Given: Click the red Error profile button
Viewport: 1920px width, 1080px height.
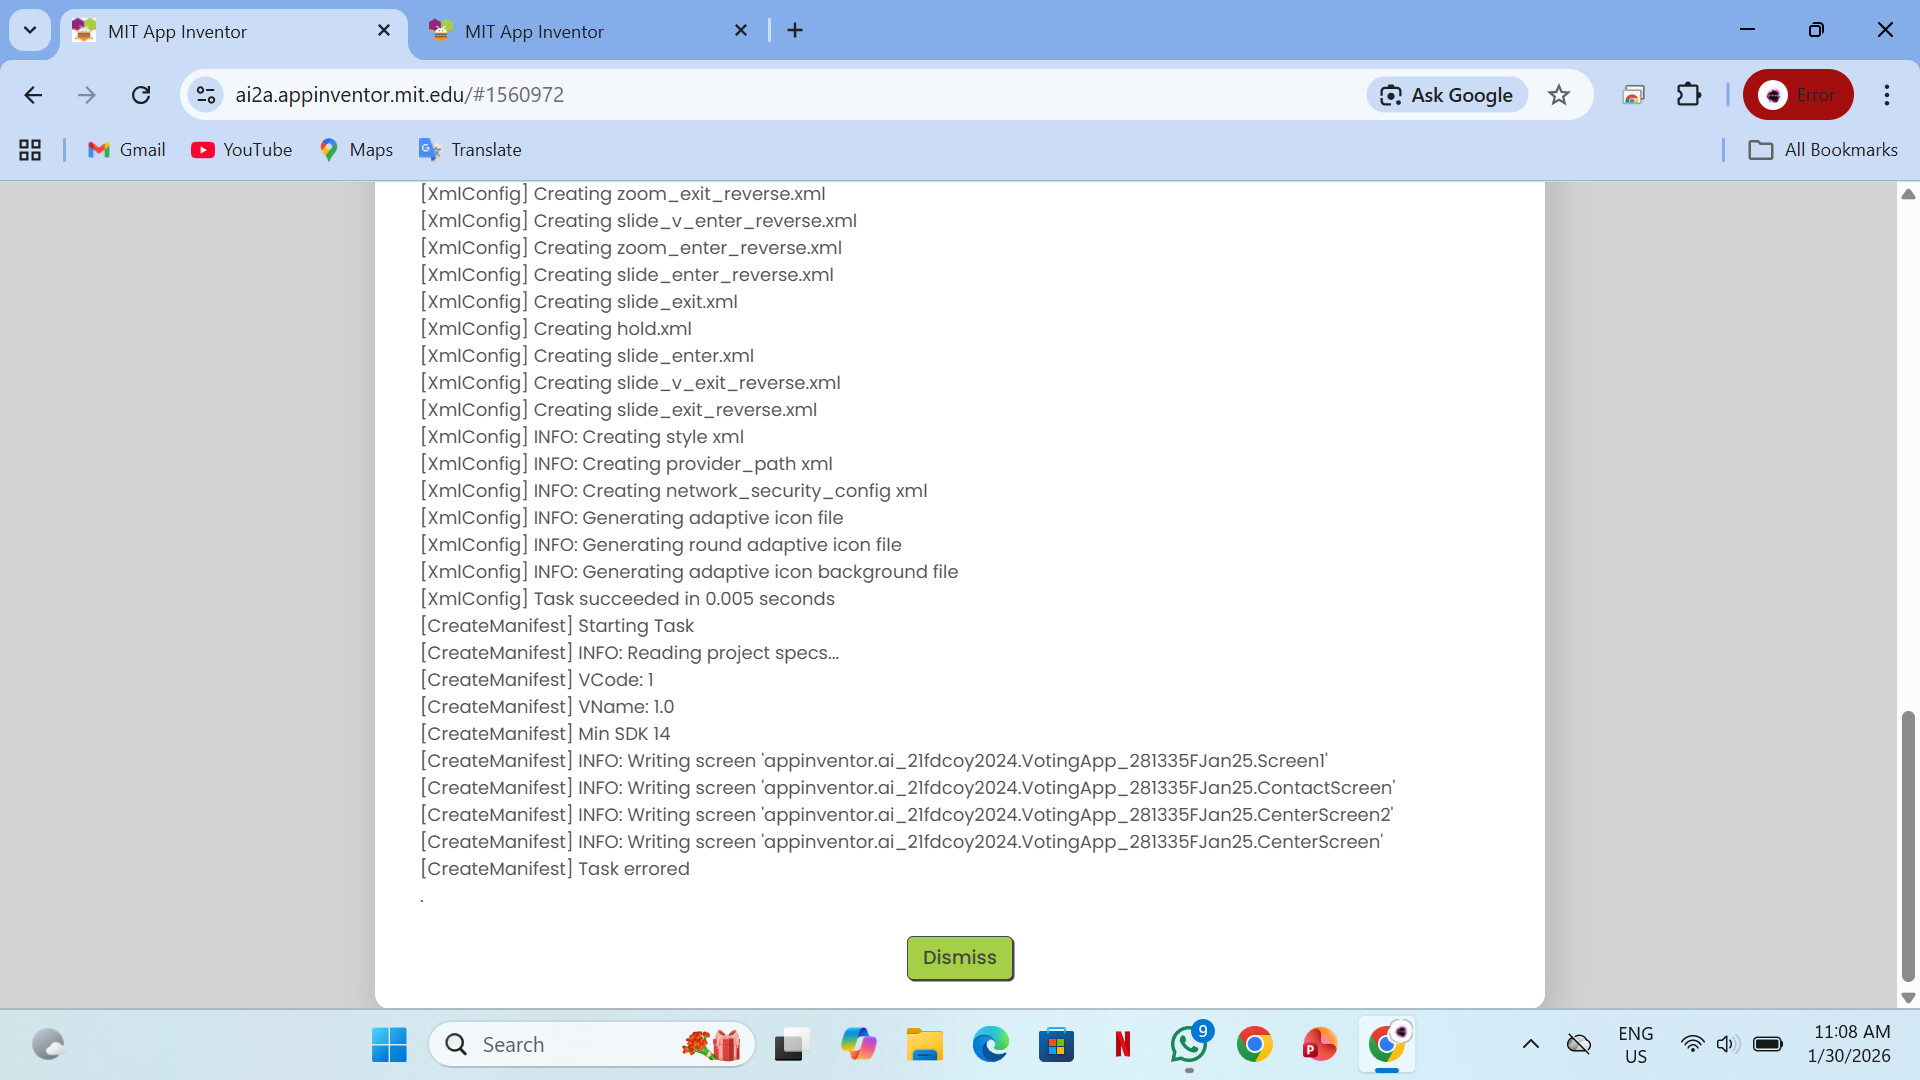Looking at the screenshot, I should 1797,95.
